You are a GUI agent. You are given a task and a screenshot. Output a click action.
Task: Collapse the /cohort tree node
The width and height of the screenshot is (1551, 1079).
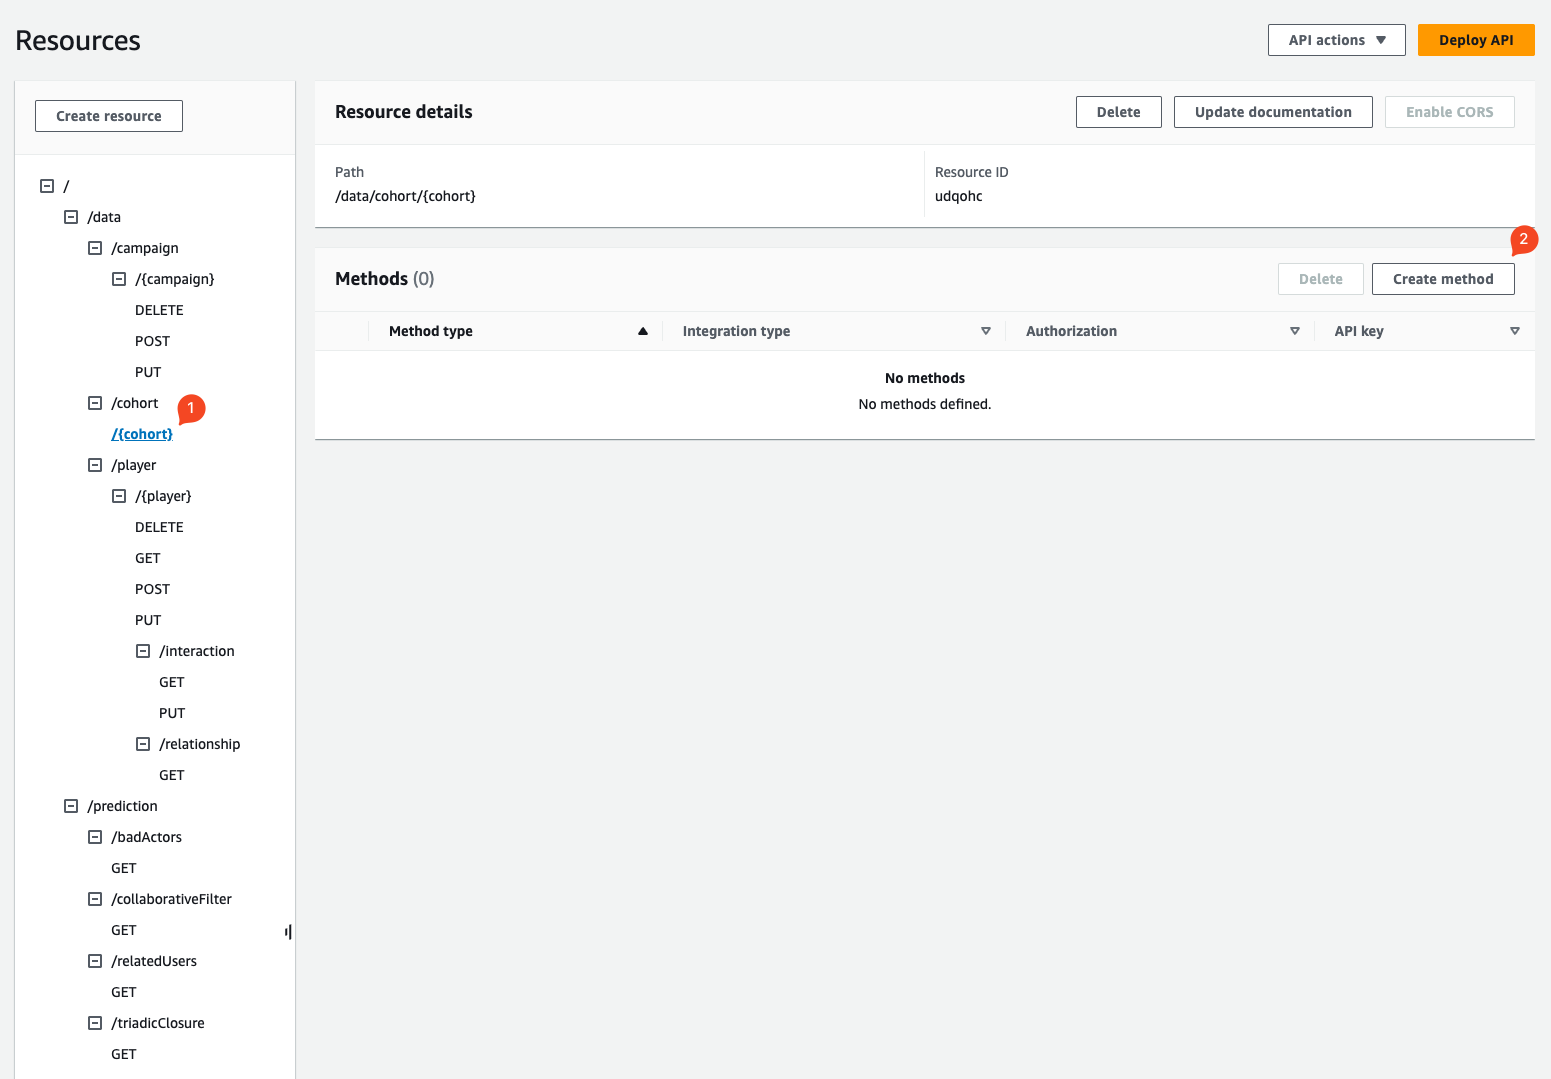tap(95, 403)
